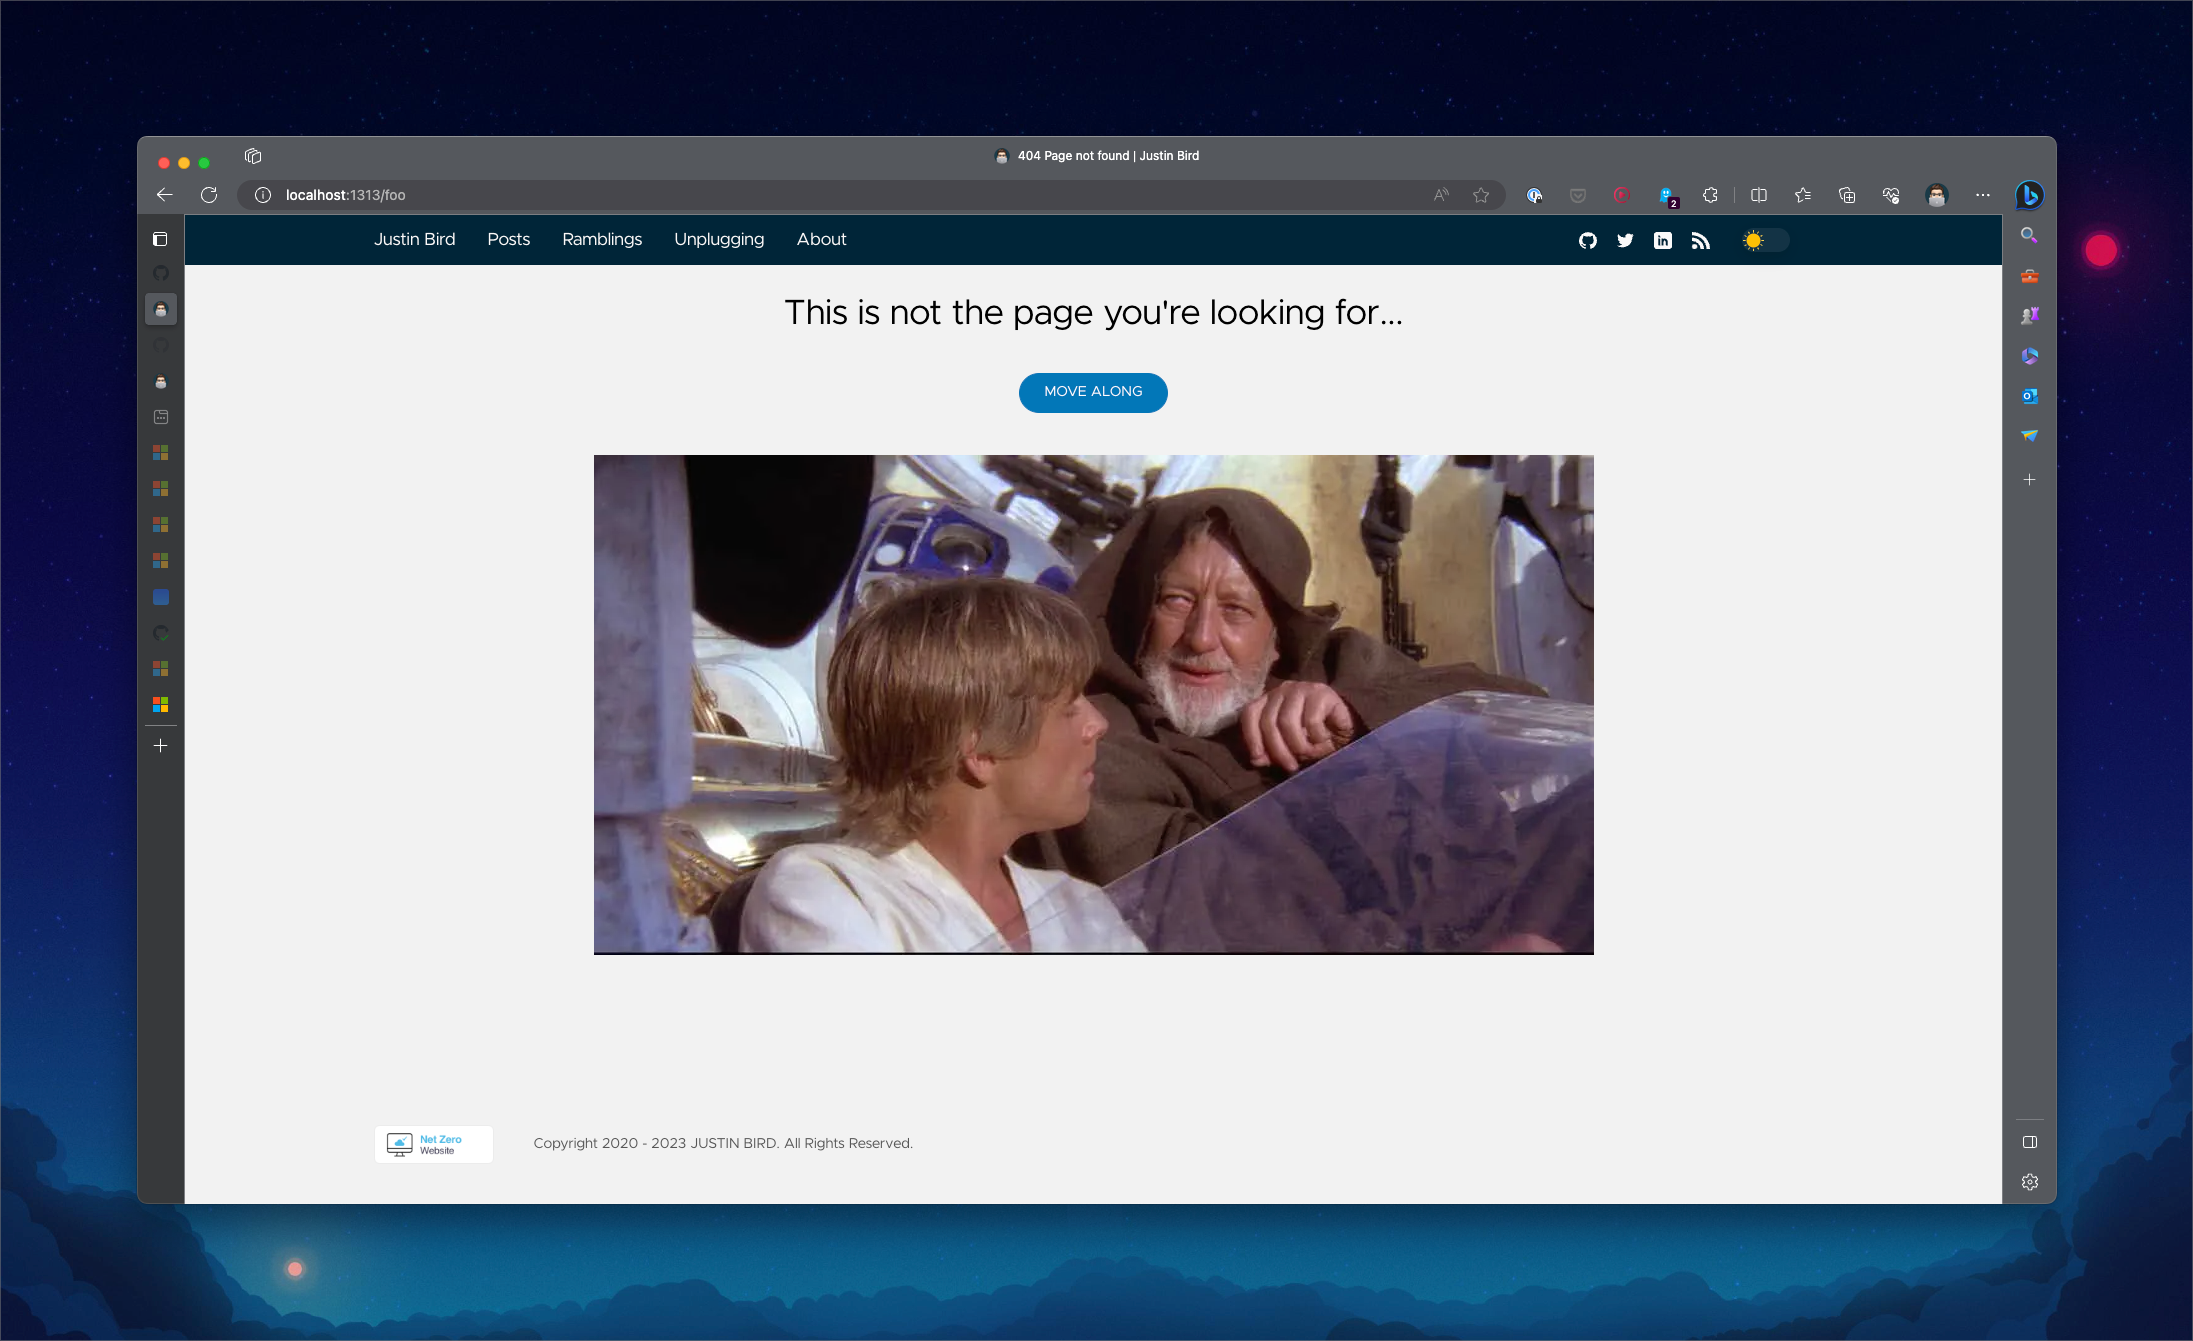Click inside the address bar
The height and width of the screenshot is (1341, 2193).
(x=700, y=195)
